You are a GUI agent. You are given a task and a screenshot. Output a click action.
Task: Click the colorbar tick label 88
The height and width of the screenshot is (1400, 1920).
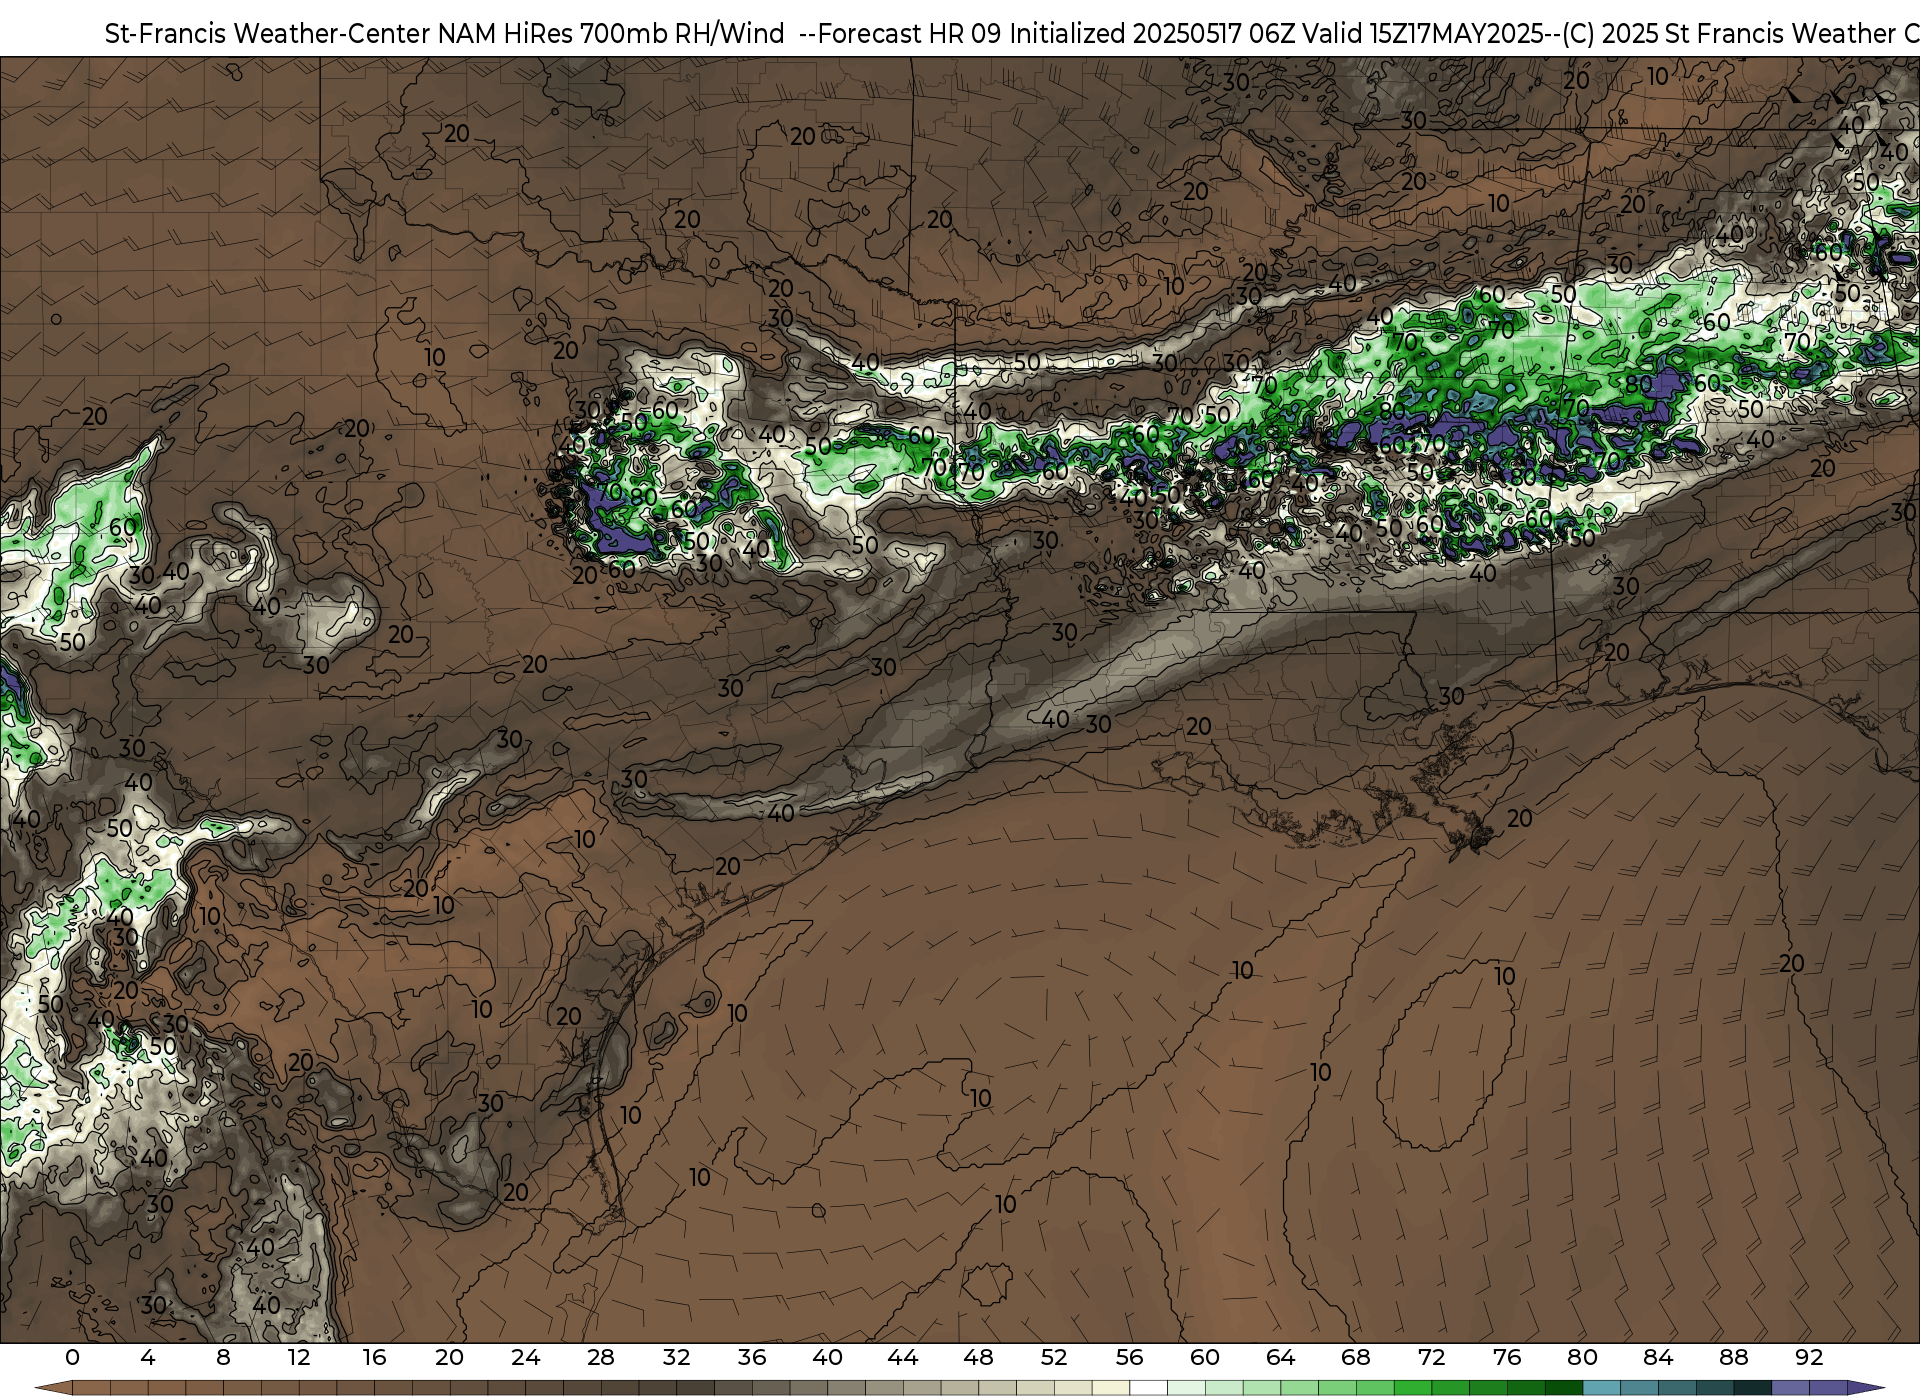pyautogui.click(x=1733, y=1358)
